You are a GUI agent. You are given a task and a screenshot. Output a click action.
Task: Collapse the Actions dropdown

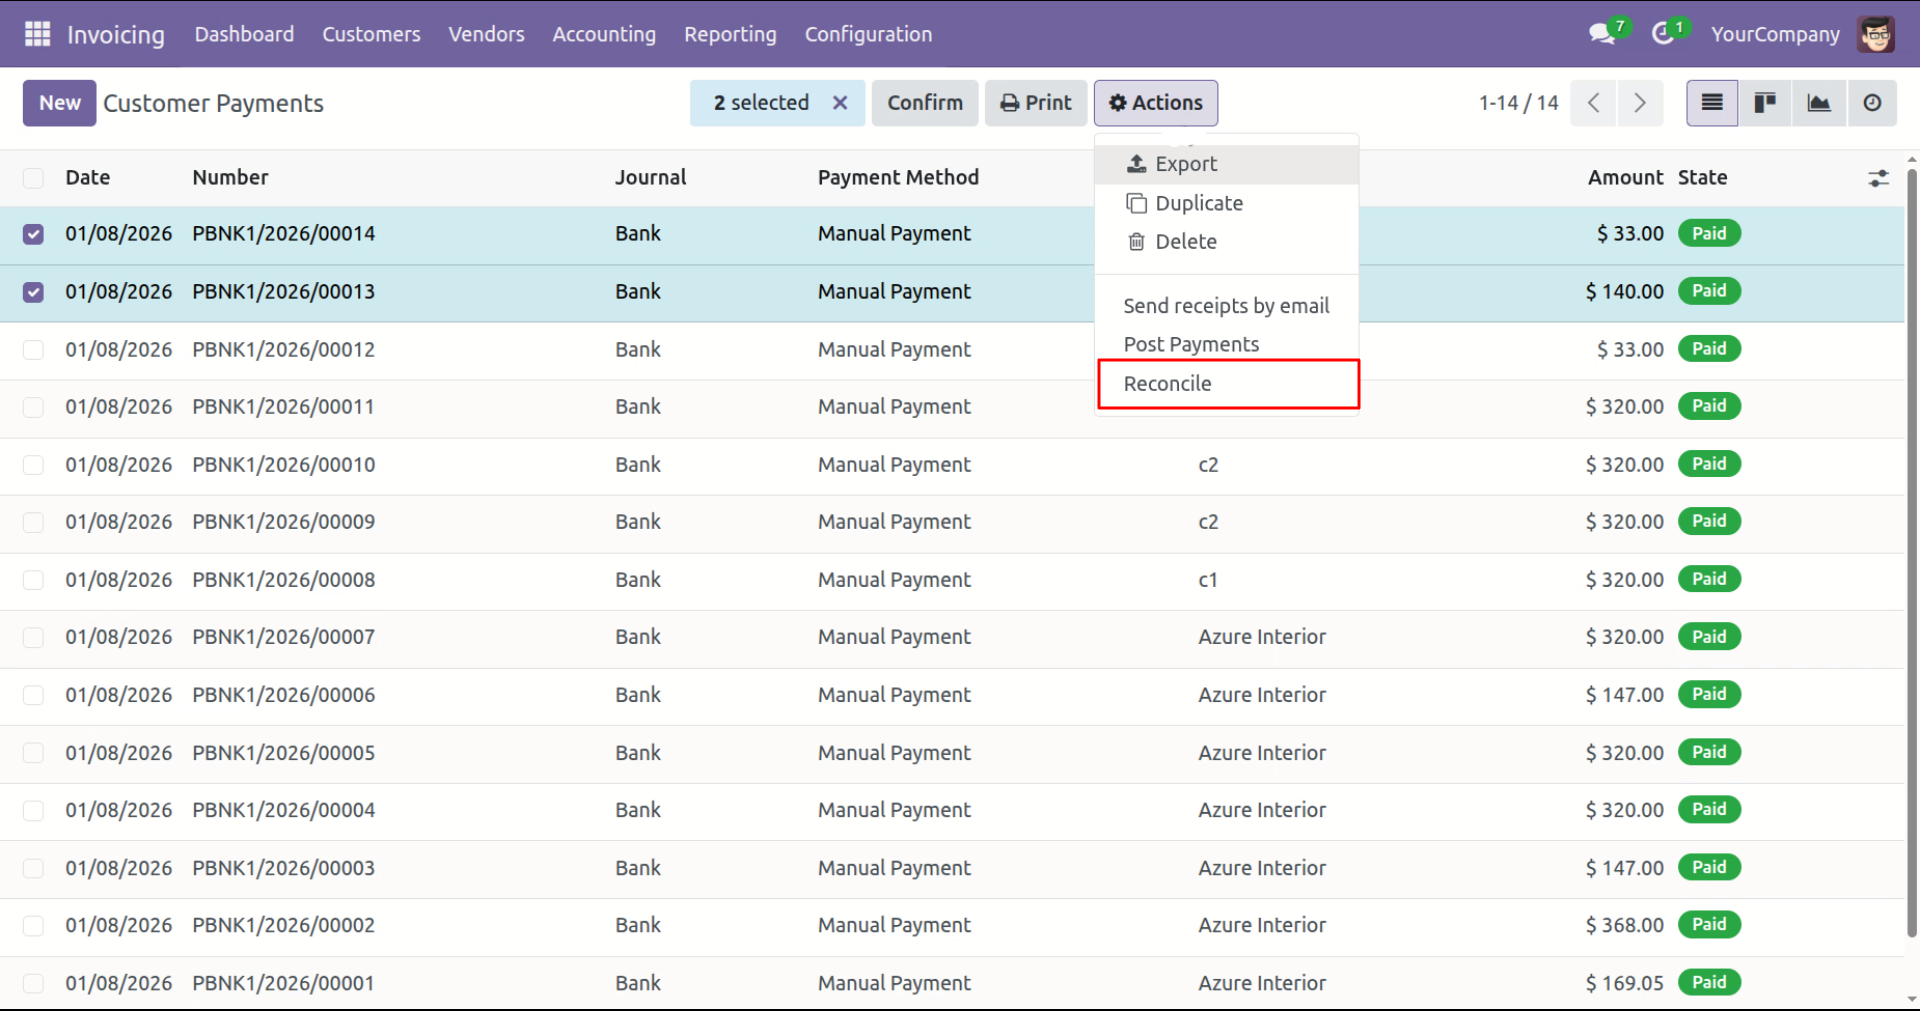pyautogui.click(x=1155, y=103)
